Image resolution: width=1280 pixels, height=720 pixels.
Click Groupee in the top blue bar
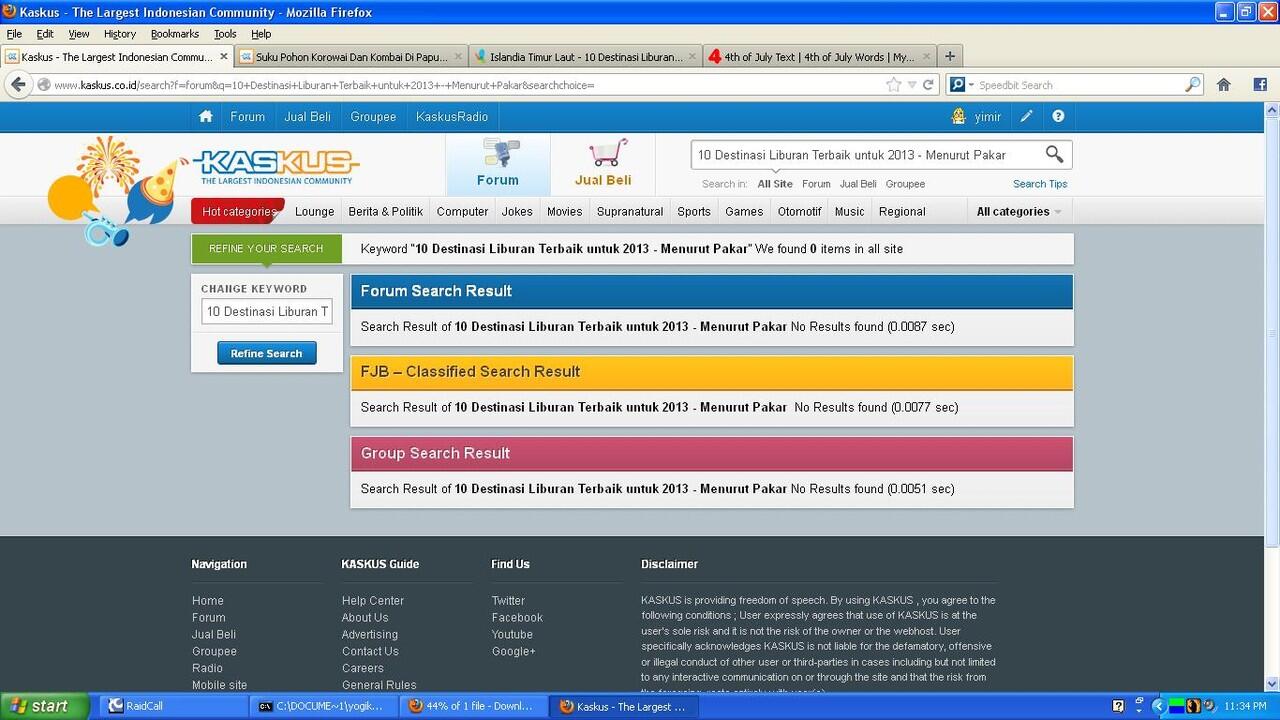(373, 117)
